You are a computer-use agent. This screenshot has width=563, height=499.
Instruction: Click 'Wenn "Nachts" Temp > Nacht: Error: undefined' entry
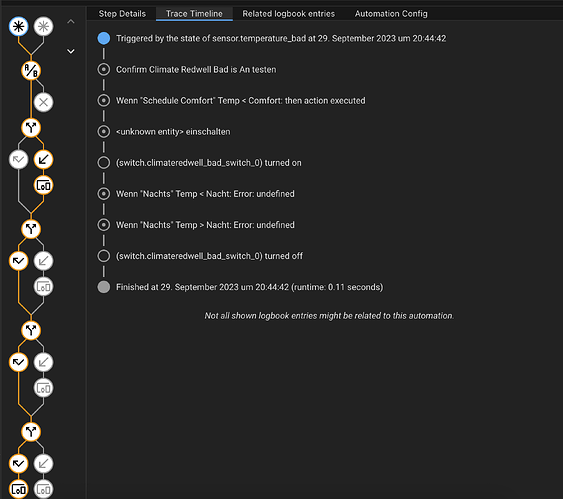(x=205, y=225)
